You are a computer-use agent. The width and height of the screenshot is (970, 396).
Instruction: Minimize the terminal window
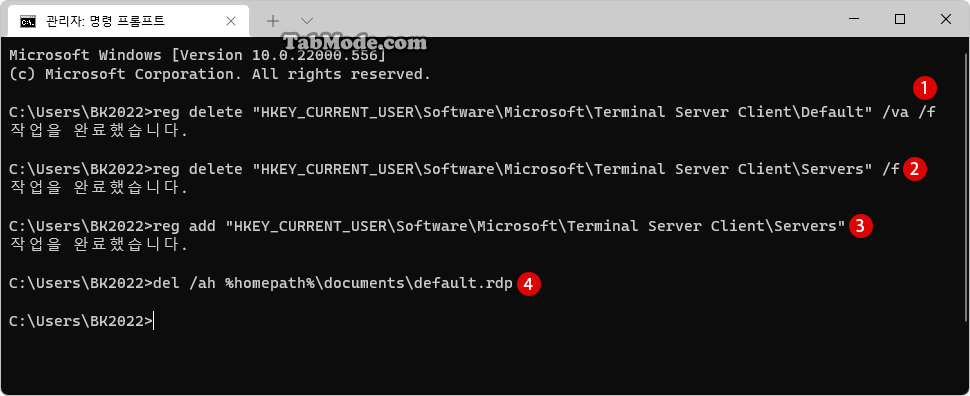point(854,20)
